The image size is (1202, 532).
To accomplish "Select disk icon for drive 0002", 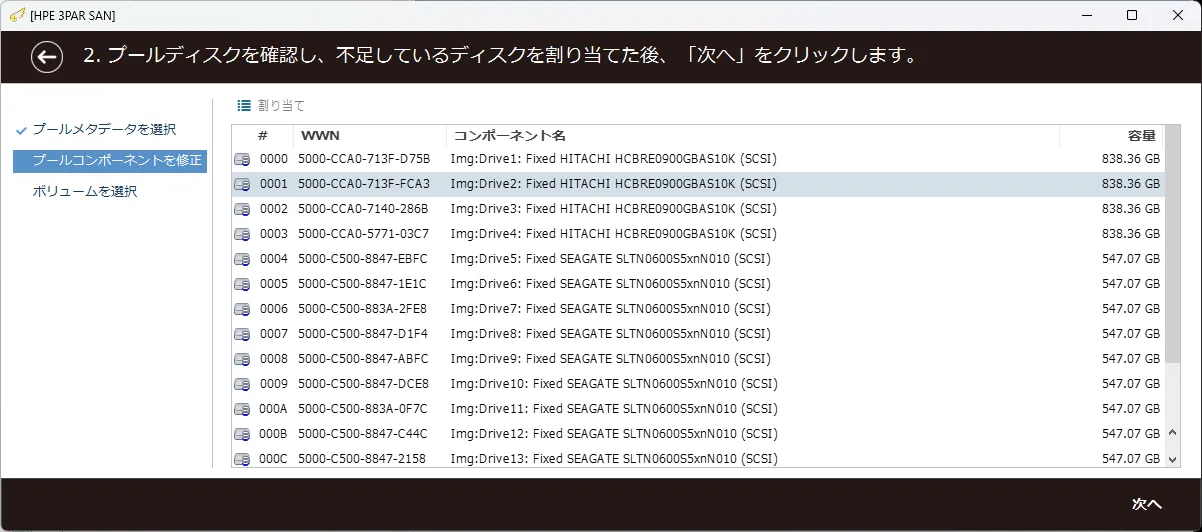I will [242, 210].
